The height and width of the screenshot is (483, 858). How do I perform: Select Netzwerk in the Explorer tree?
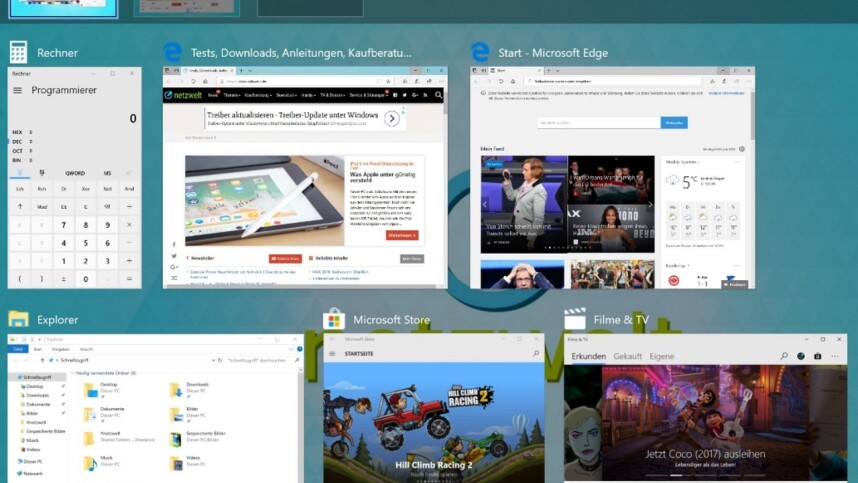pos(30,473)
